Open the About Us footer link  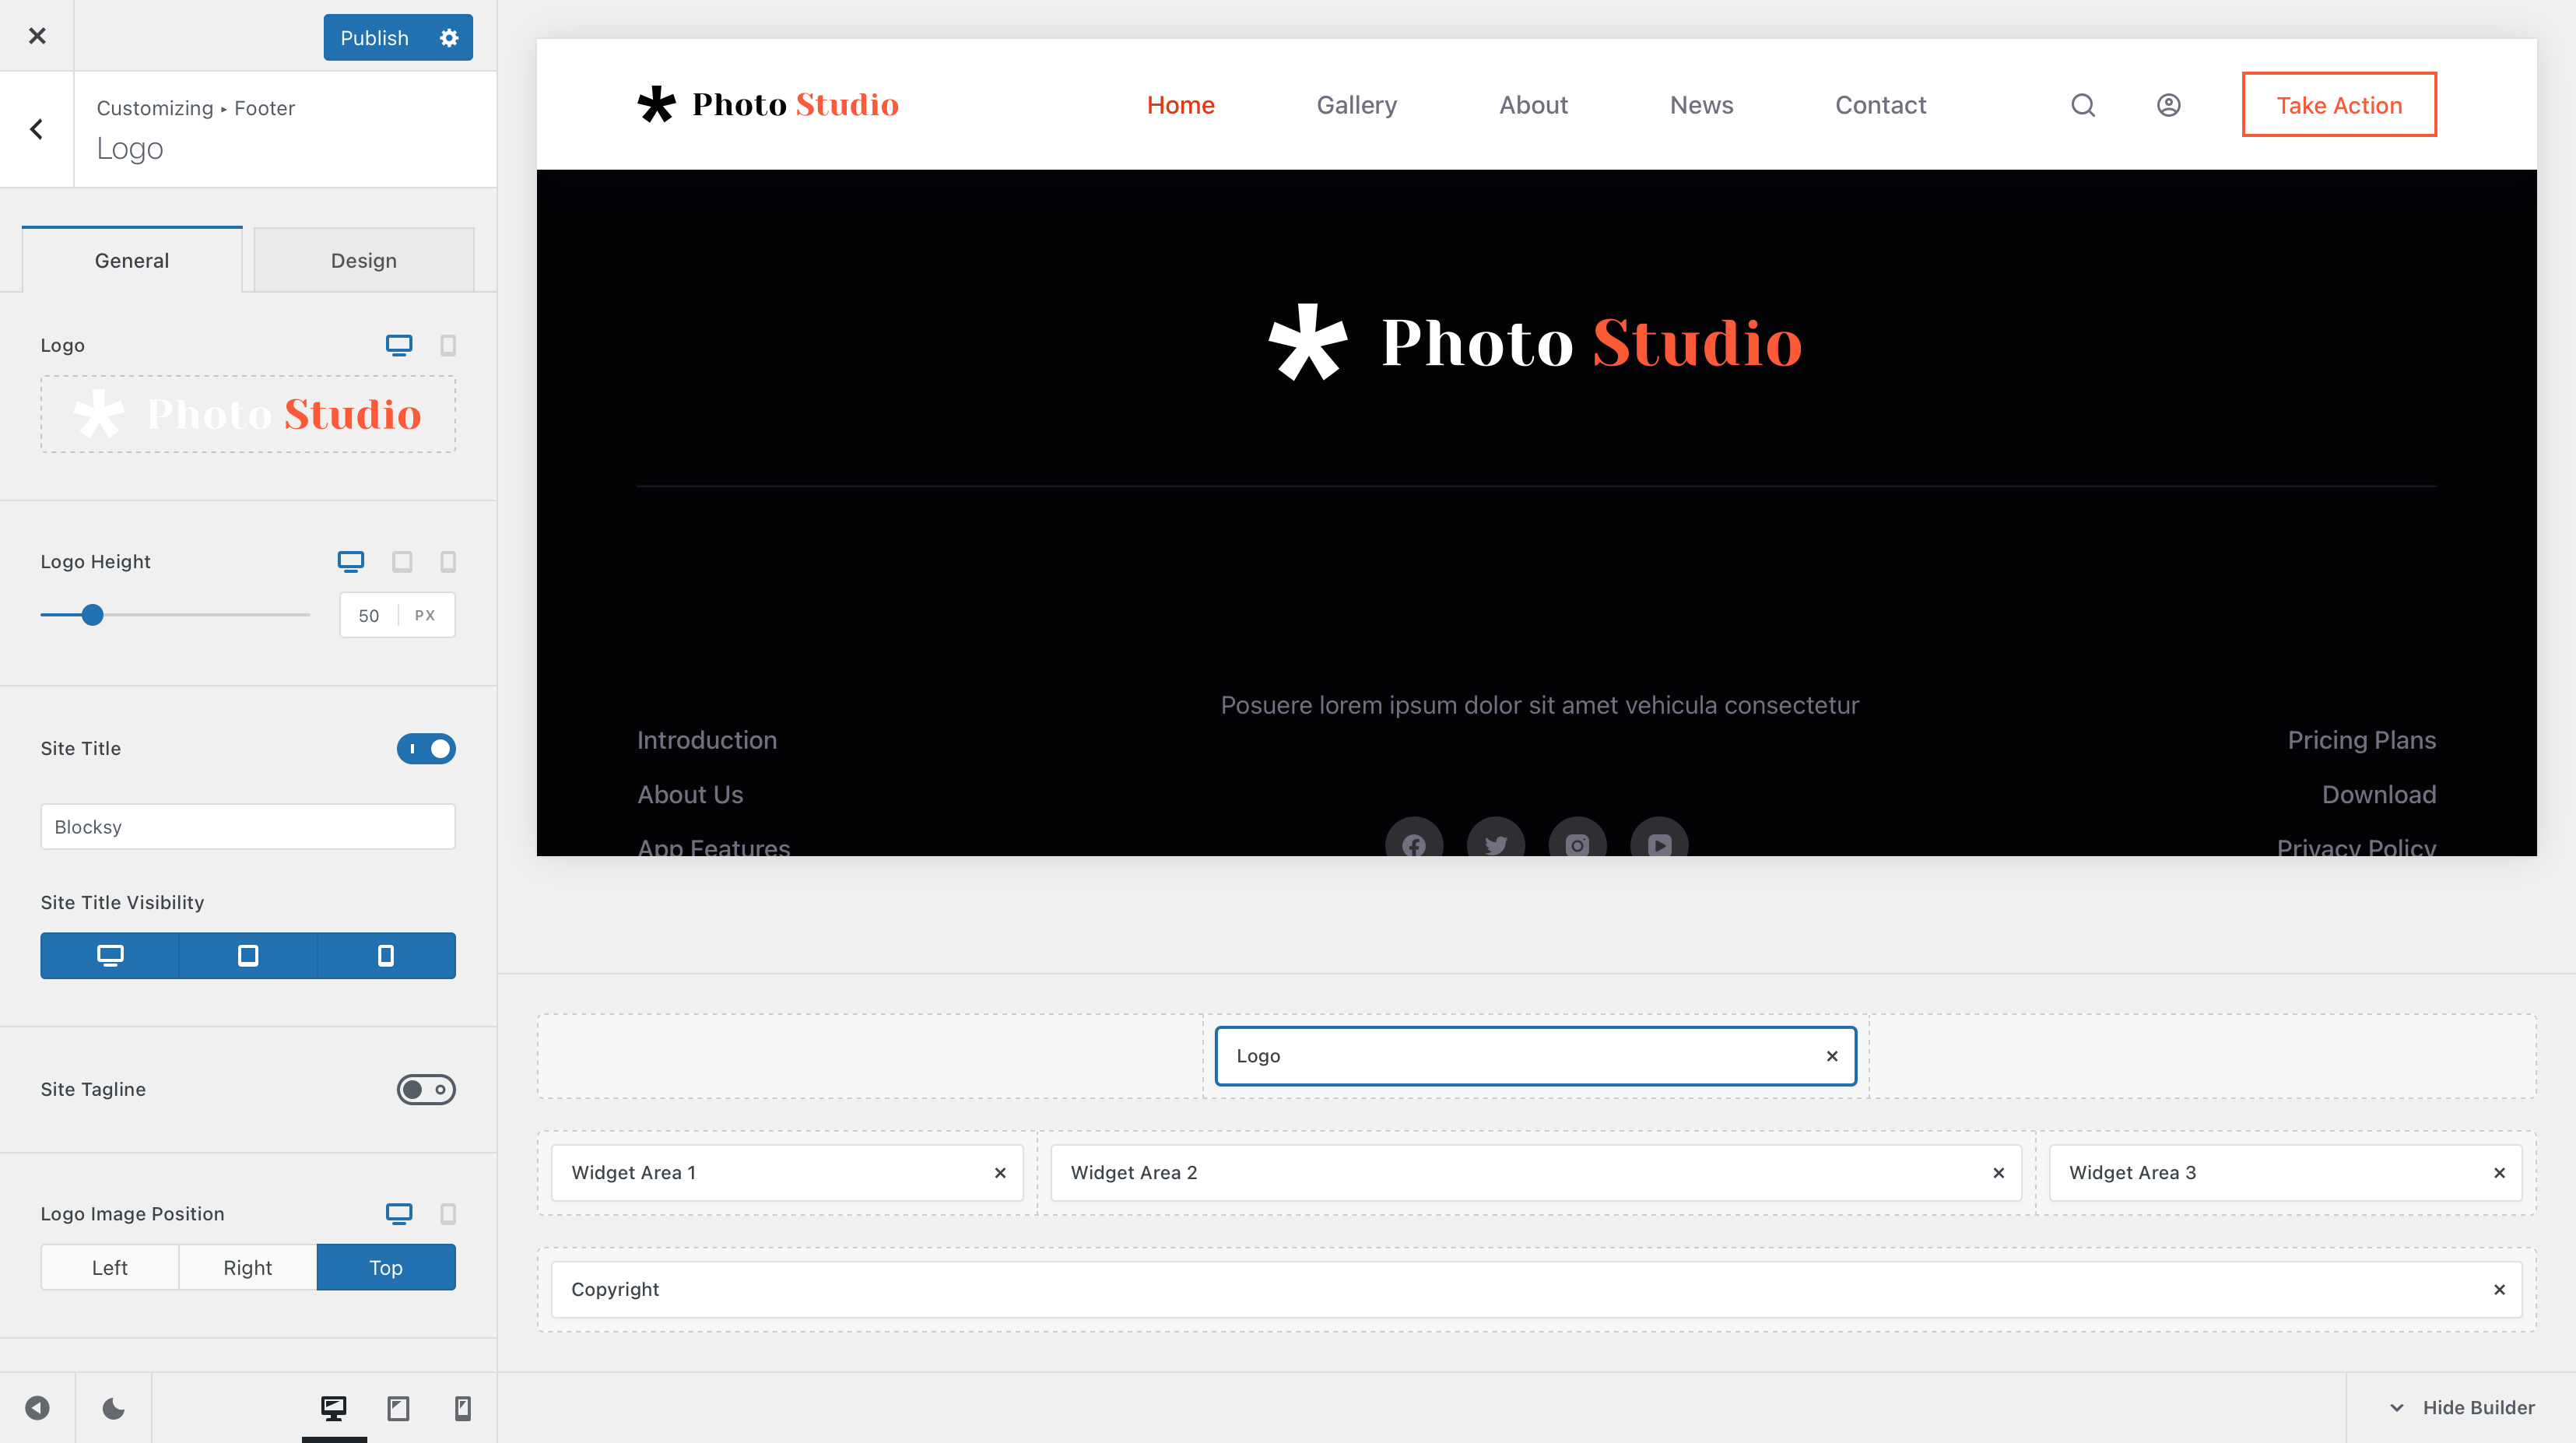[690, 794]
